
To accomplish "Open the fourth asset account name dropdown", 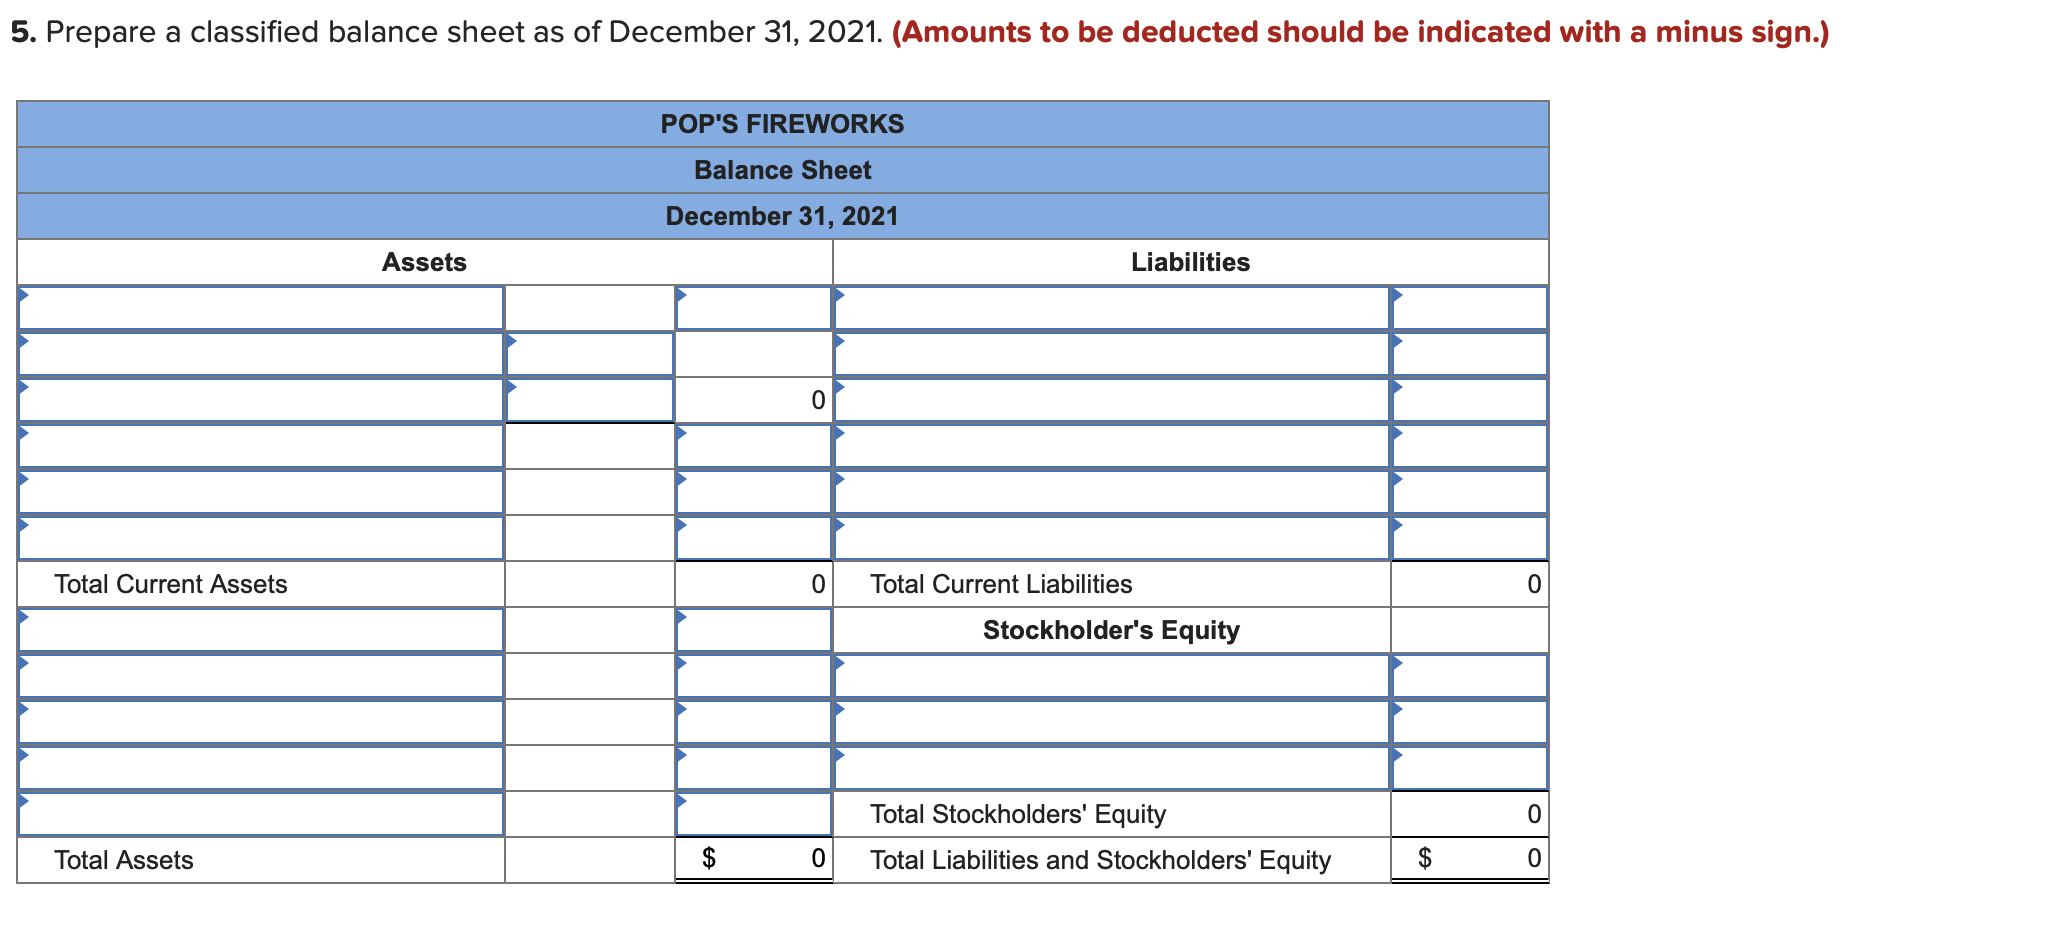I will click(261, 446).
